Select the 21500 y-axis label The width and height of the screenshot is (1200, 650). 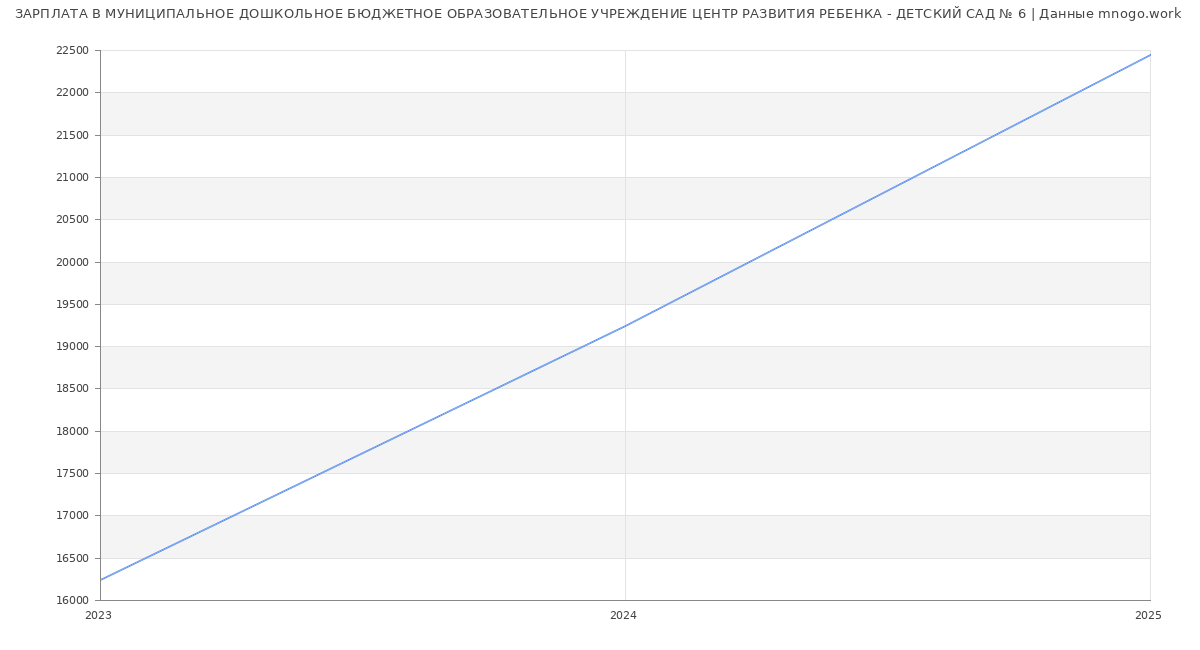coord(73,135)
